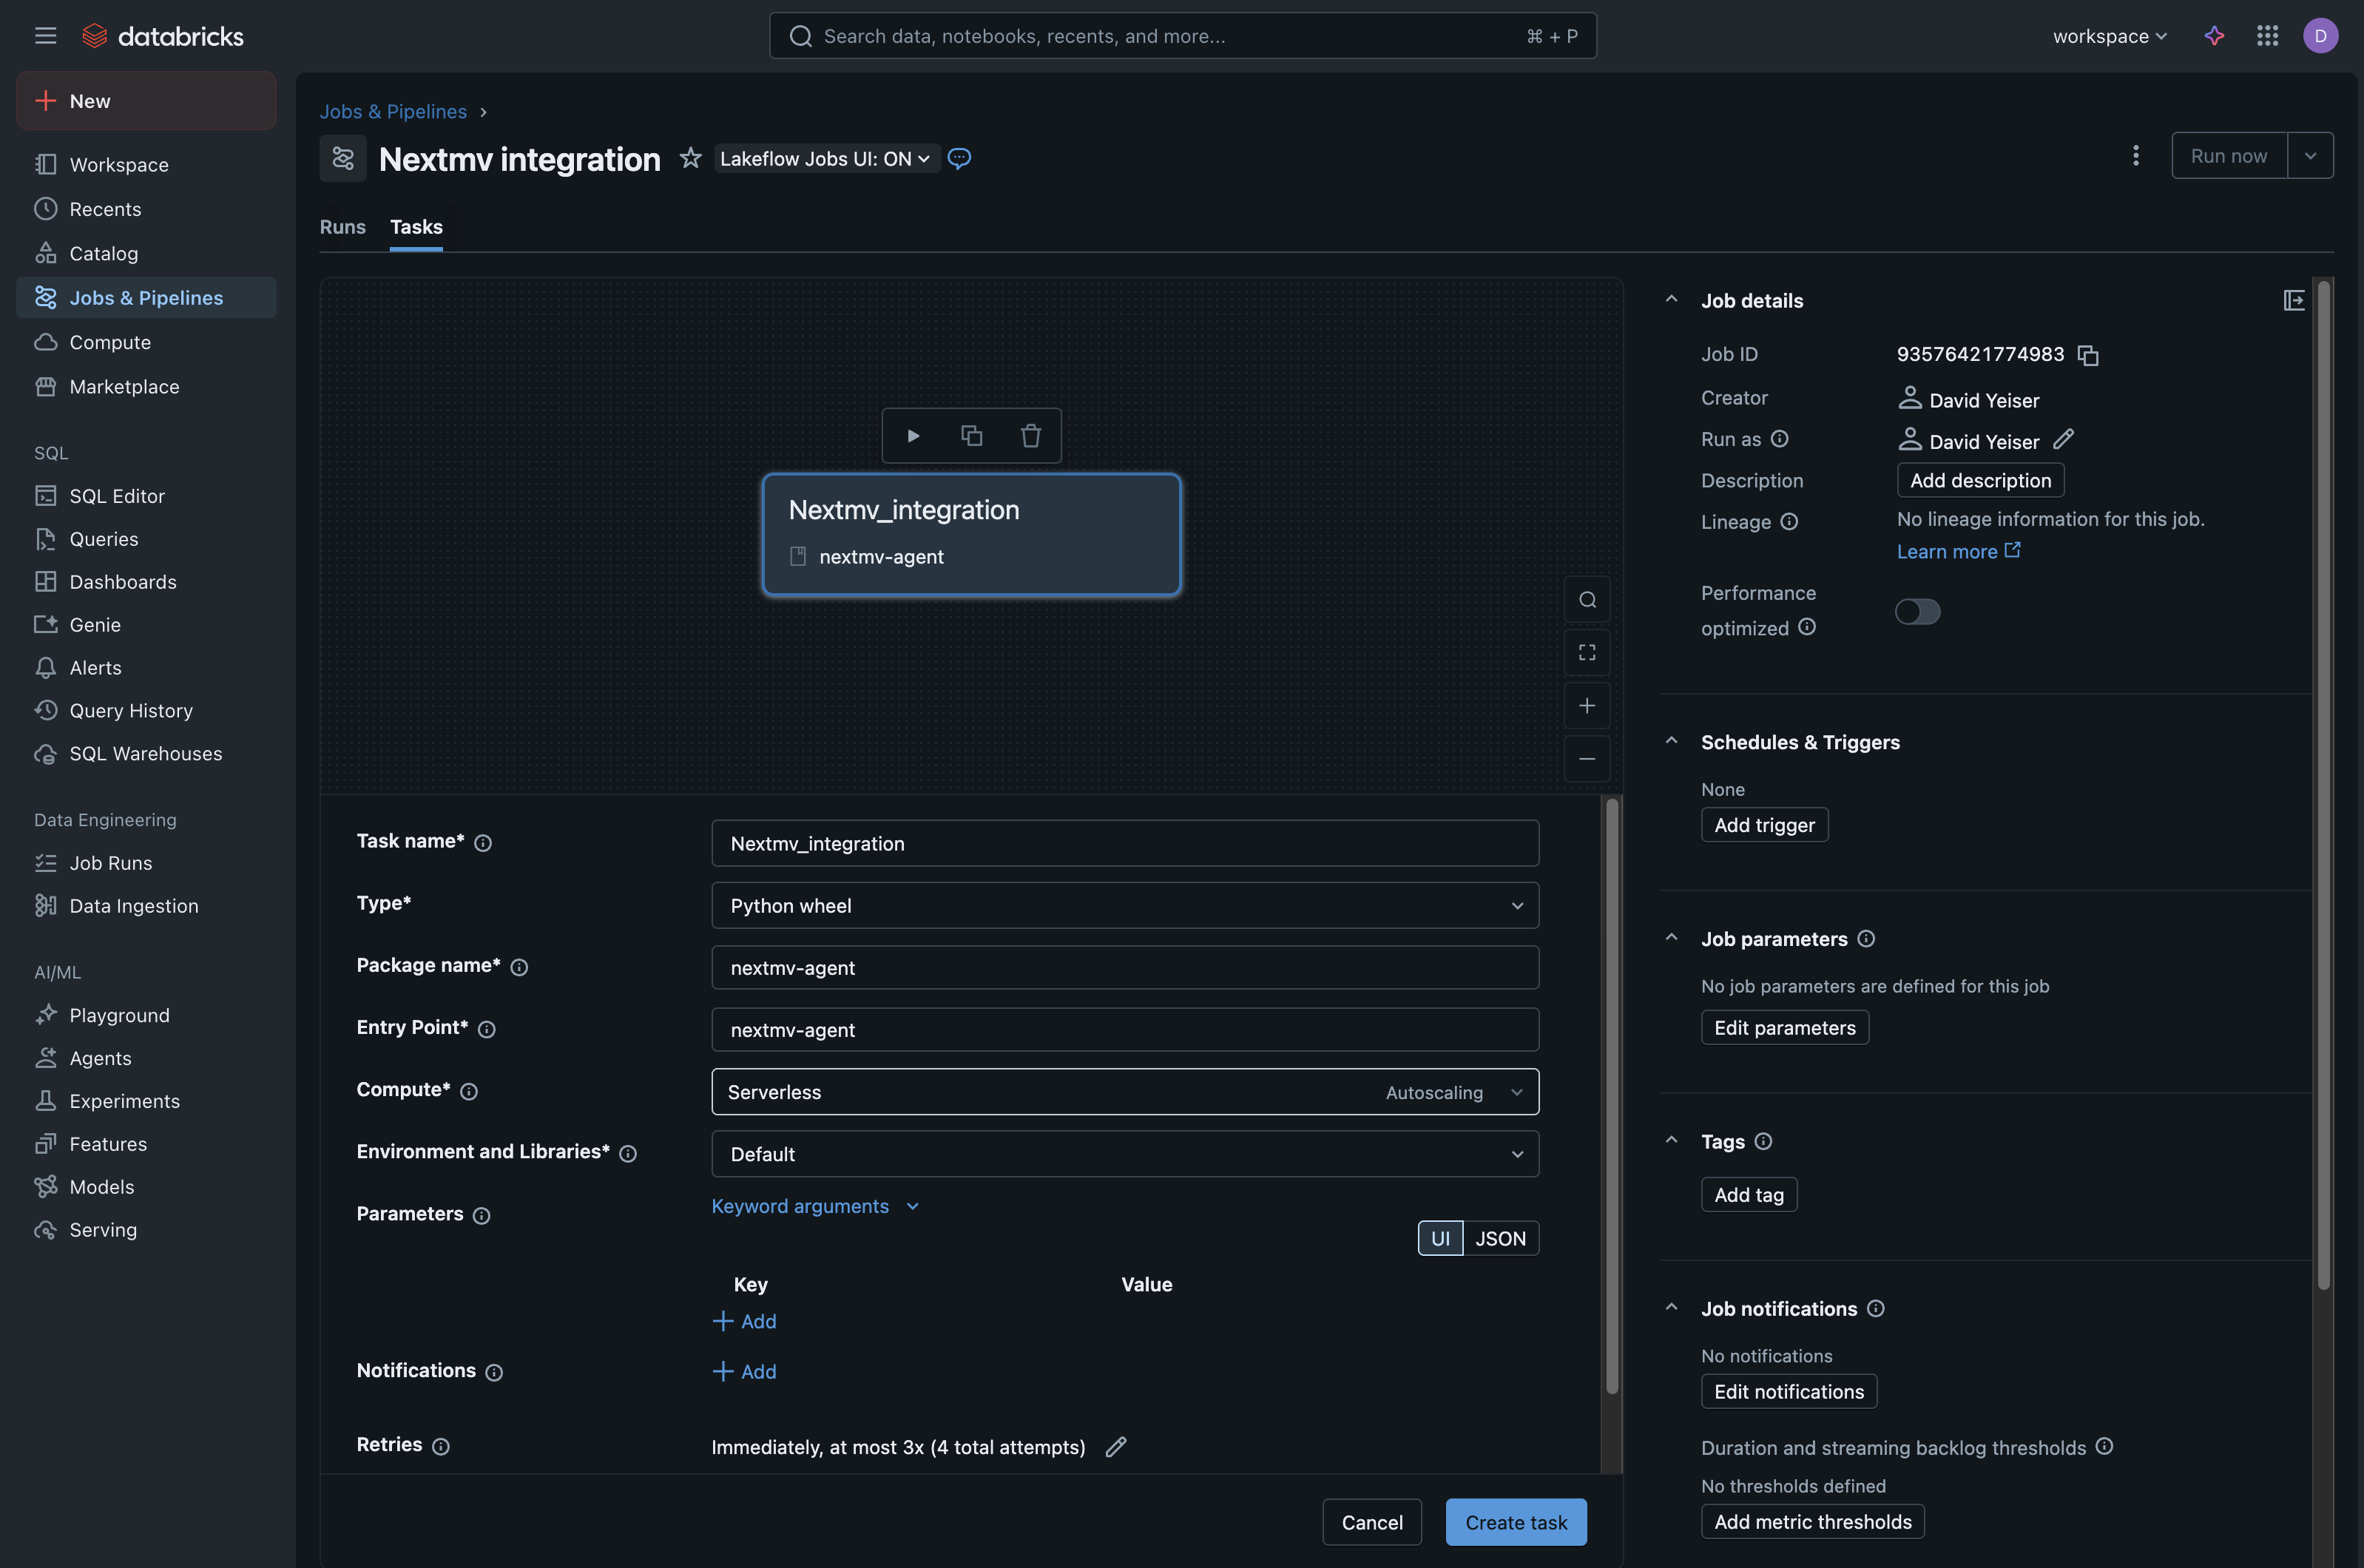This screenshot has width=2364, height=1568.
Task: Collapse the Schedules & Triggers section
Action: click(1671, 740)
